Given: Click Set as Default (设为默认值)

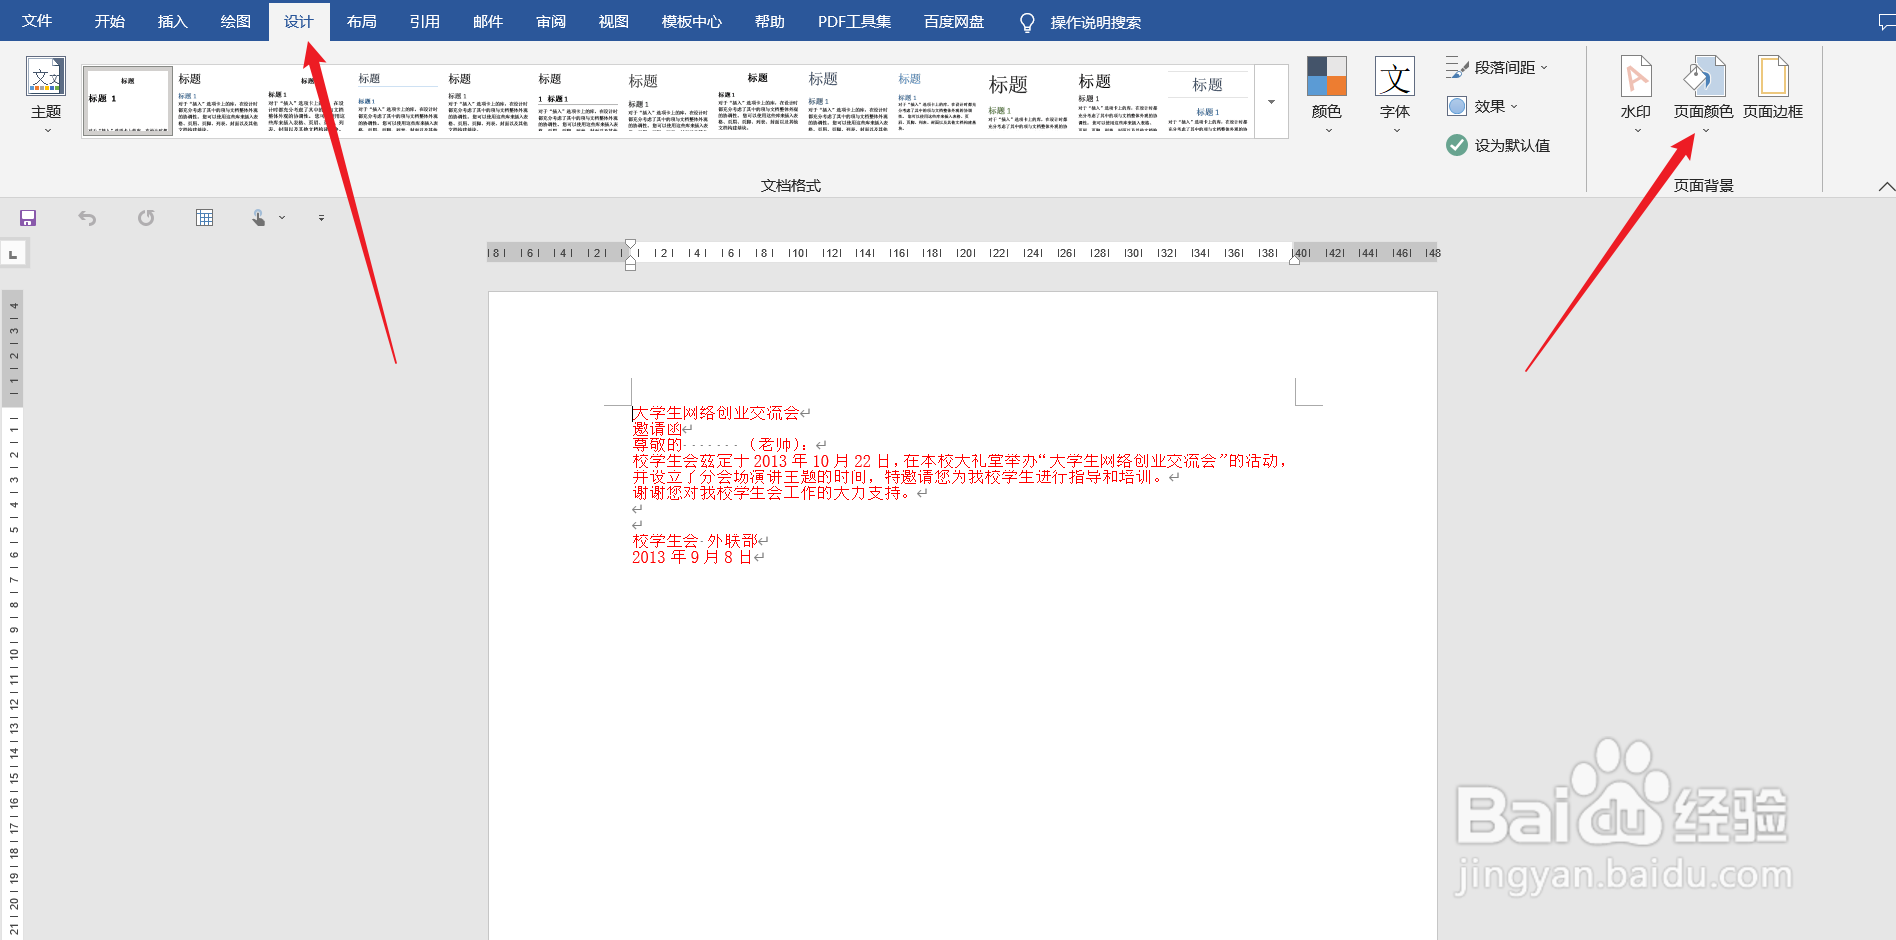Looking at the screenshot, I should [1498, 145].
